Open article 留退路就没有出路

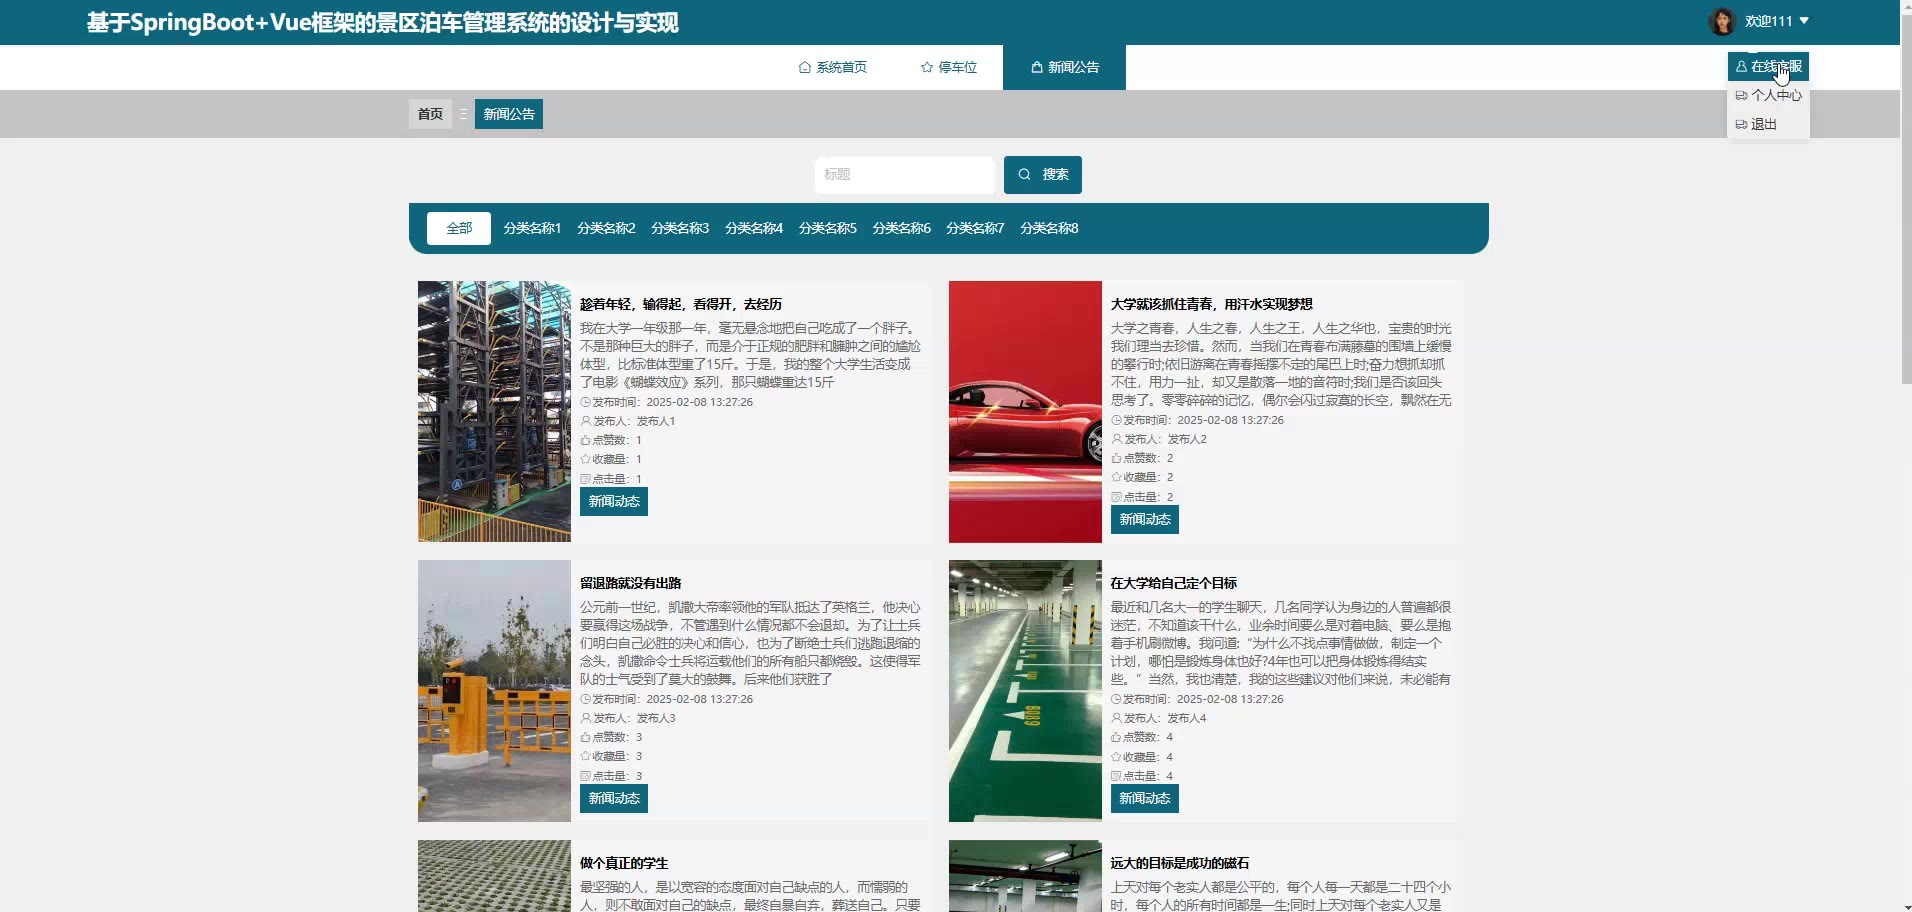click(x=631, y=584)
